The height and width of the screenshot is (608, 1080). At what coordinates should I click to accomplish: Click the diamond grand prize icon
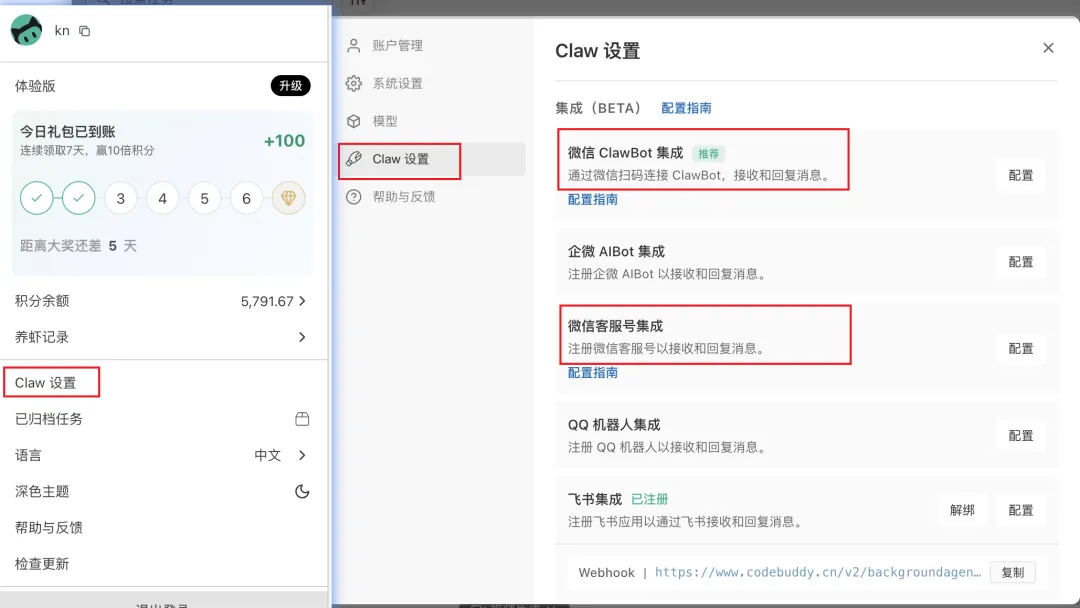click(x=289, y=198)
